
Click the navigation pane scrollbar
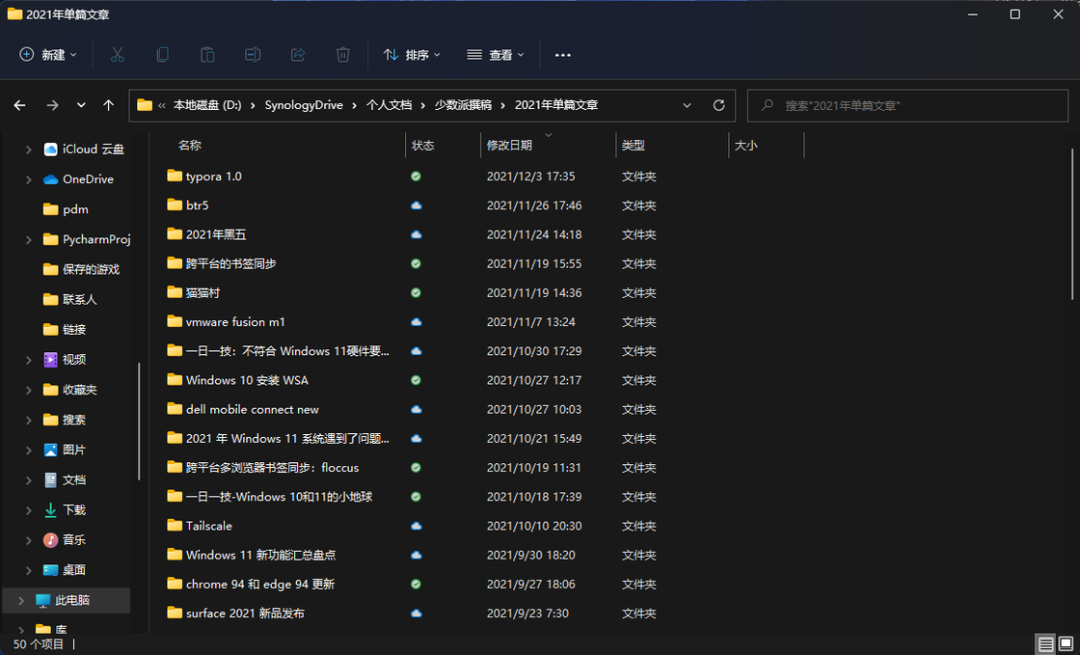point(139,422)
